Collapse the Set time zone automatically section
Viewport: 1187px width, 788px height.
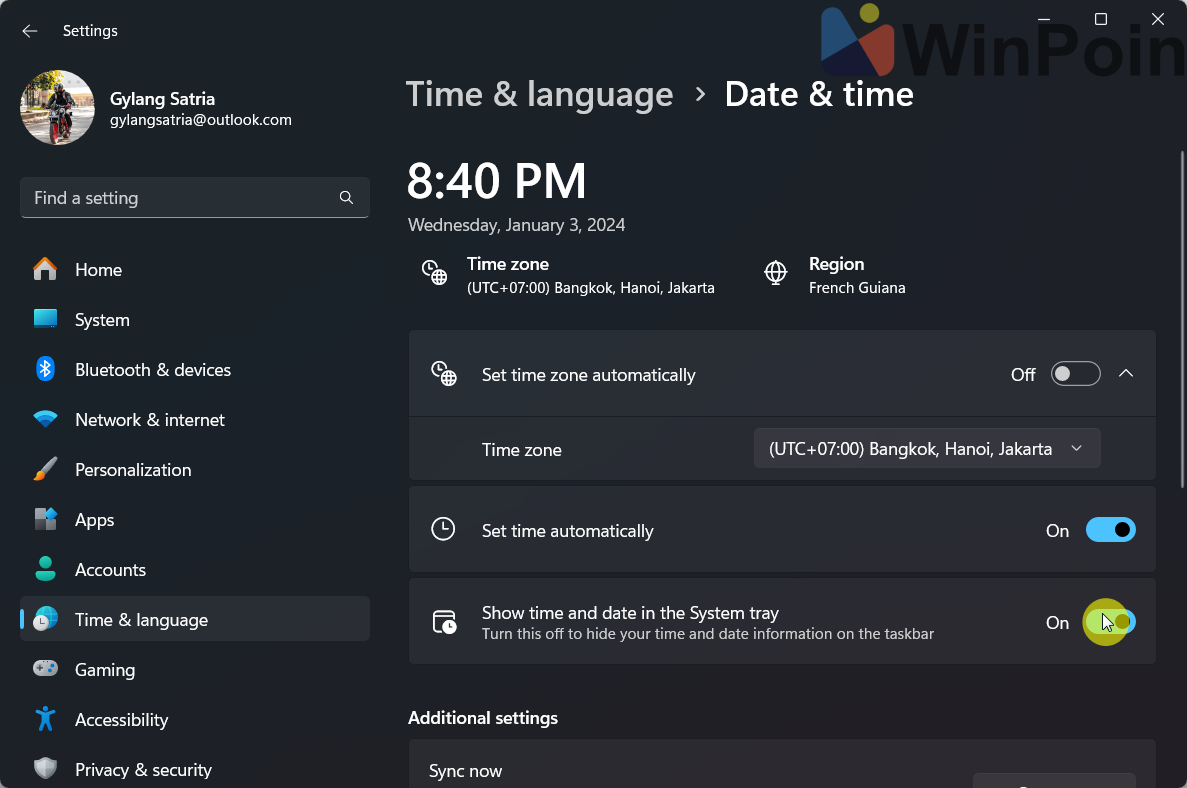[1126, 374]
